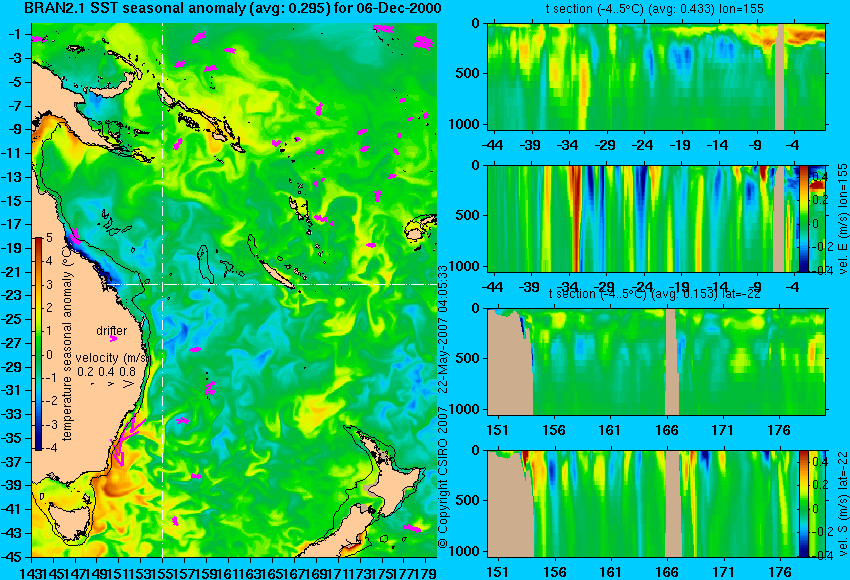The image size is (850, 580).
Task: Click the velocity scale arrowheads in the legend
Action: coord(113,384)
